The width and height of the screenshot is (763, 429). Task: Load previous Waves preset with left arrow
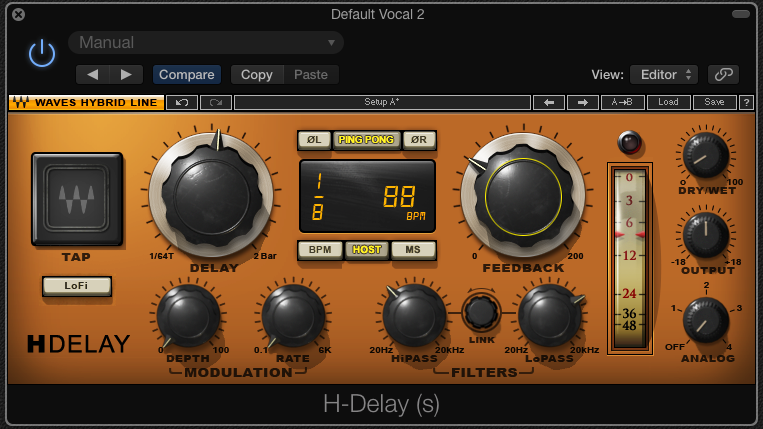(x=549, y=102)
